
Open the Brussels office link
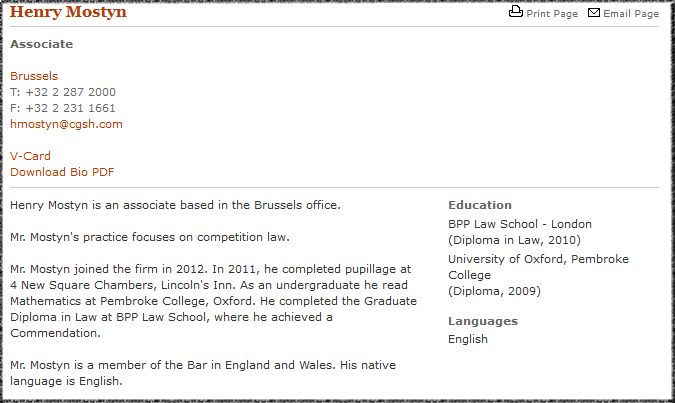[34, 76]
